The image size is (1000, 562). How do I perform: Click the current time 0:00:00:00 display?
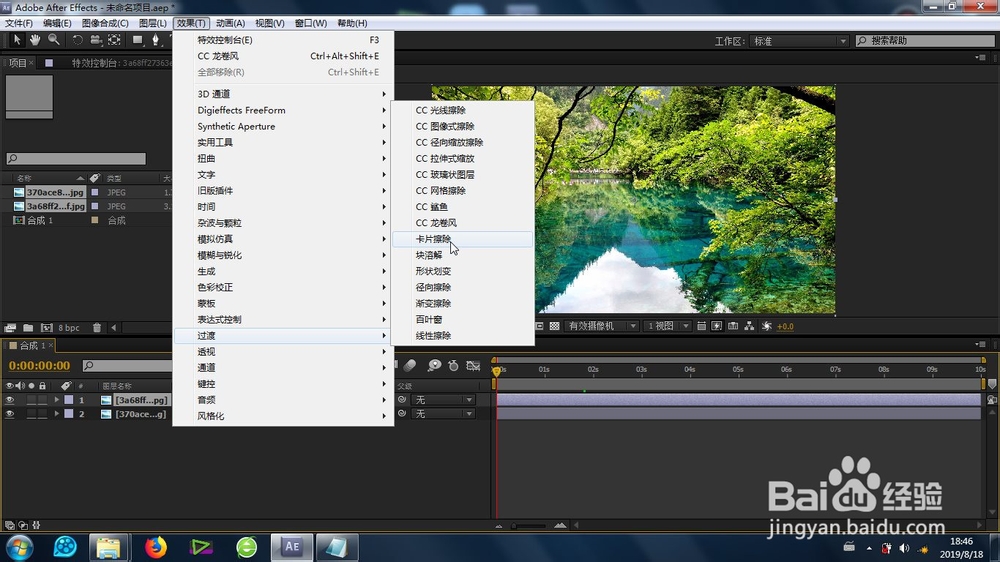click(x=40, y=366)
